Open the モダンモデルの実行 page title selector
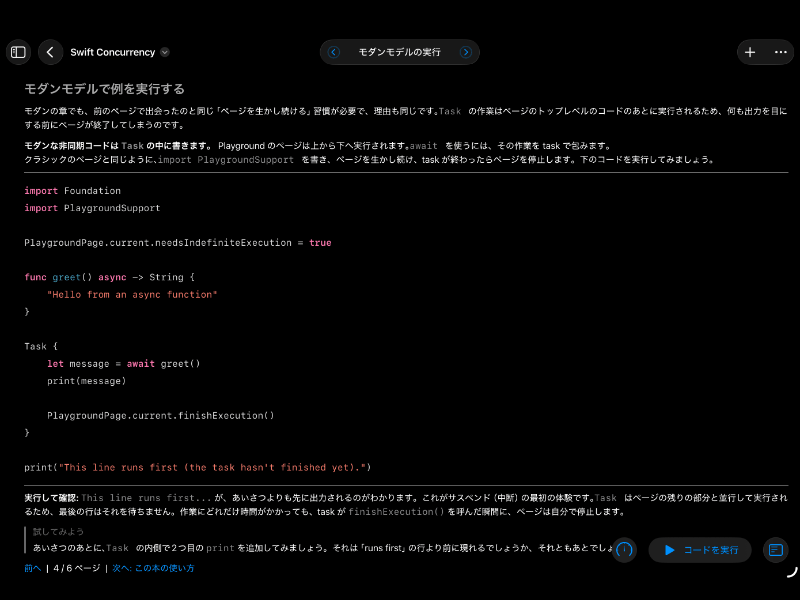This screenshot has width=800, height=600. click(399, 52)
